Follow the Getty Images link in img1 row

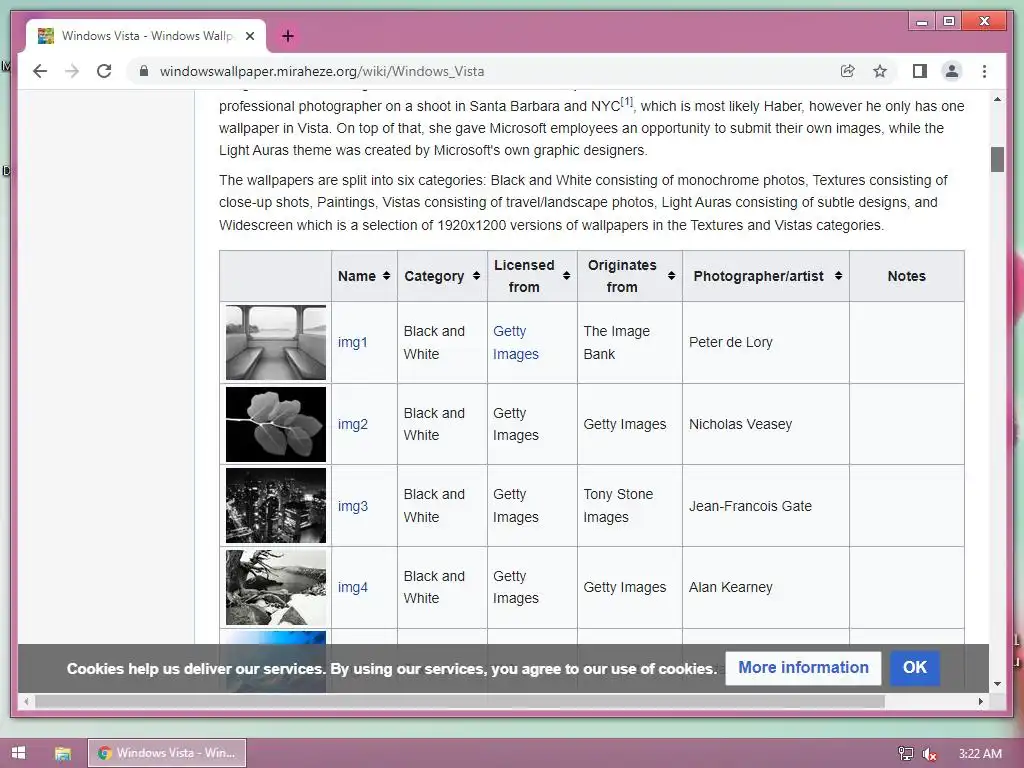coord(515,342)
